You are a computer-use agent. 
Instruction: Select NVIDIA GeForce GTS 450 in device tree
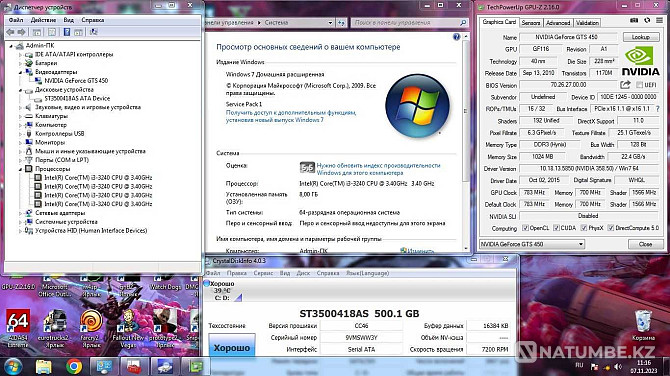point(76,81)
